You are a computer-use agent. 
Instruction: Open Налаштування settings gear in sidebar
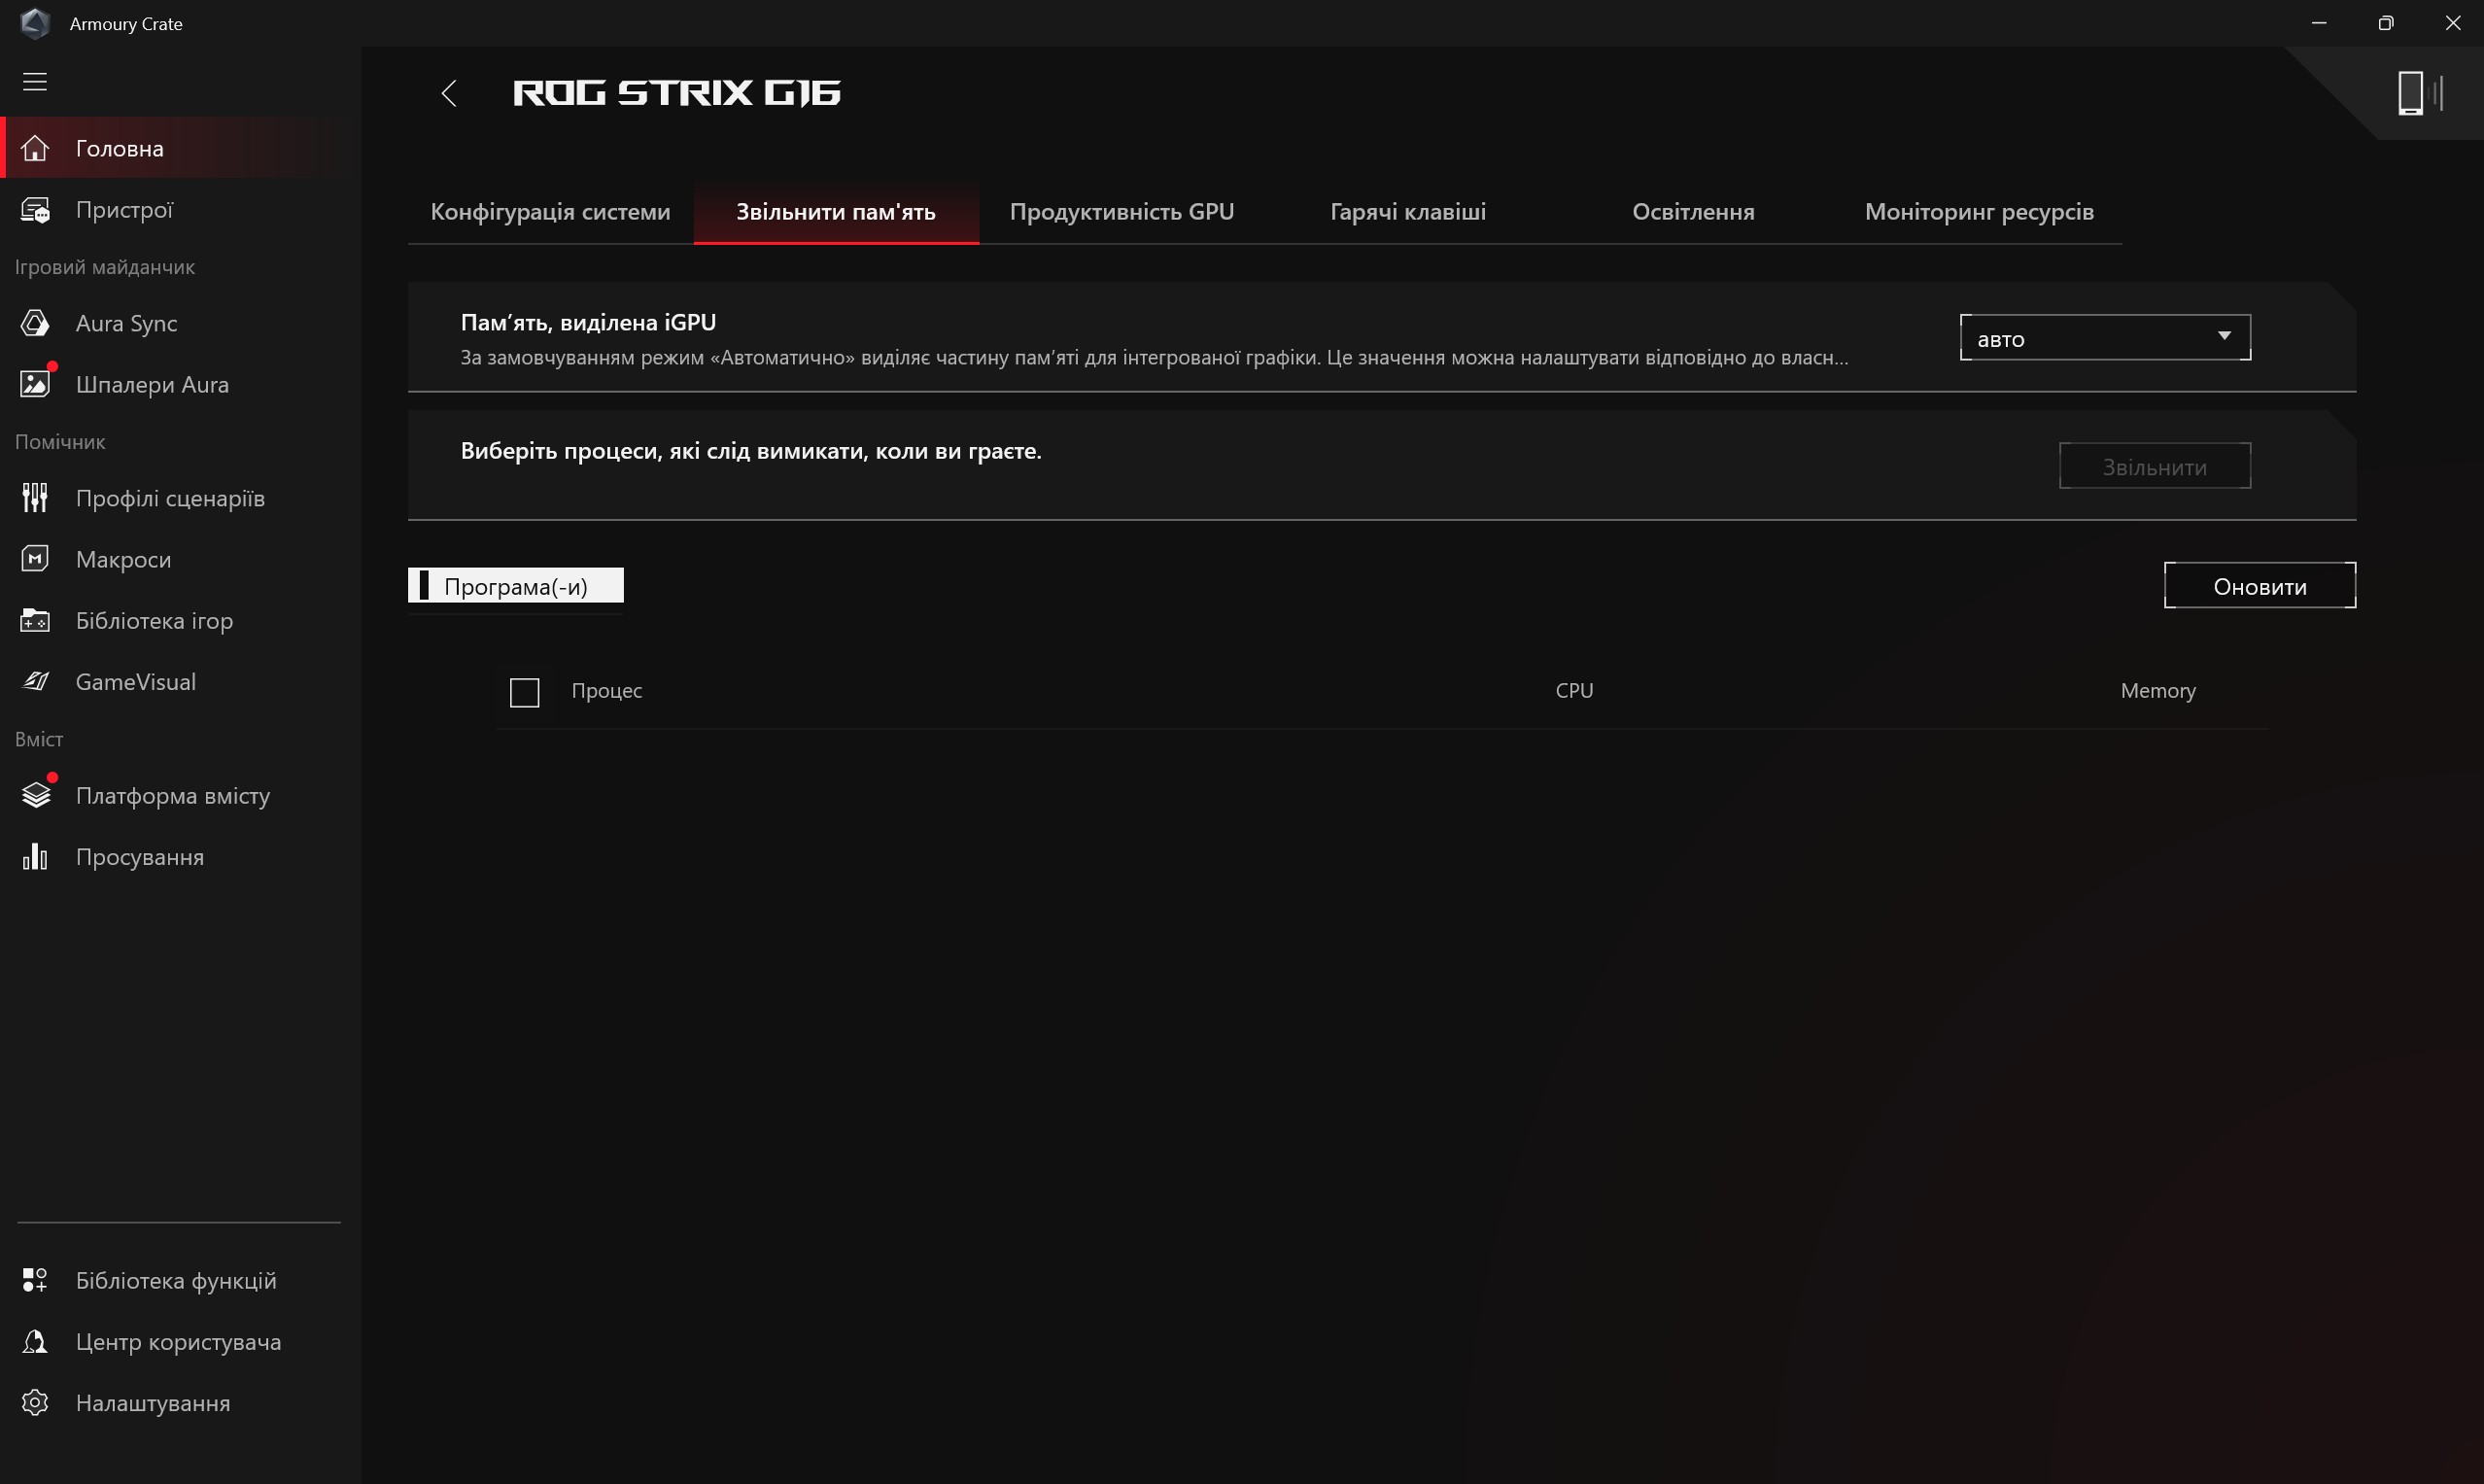point(35,1403)
